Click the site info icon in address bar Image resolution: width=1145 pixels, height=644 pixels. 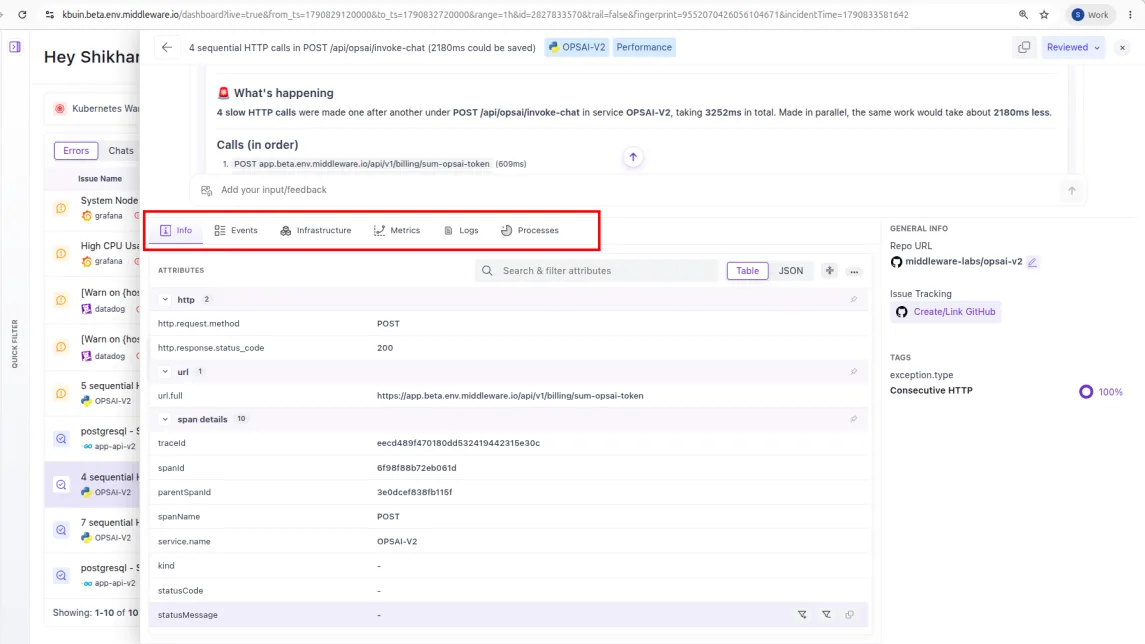click(50, 15)
